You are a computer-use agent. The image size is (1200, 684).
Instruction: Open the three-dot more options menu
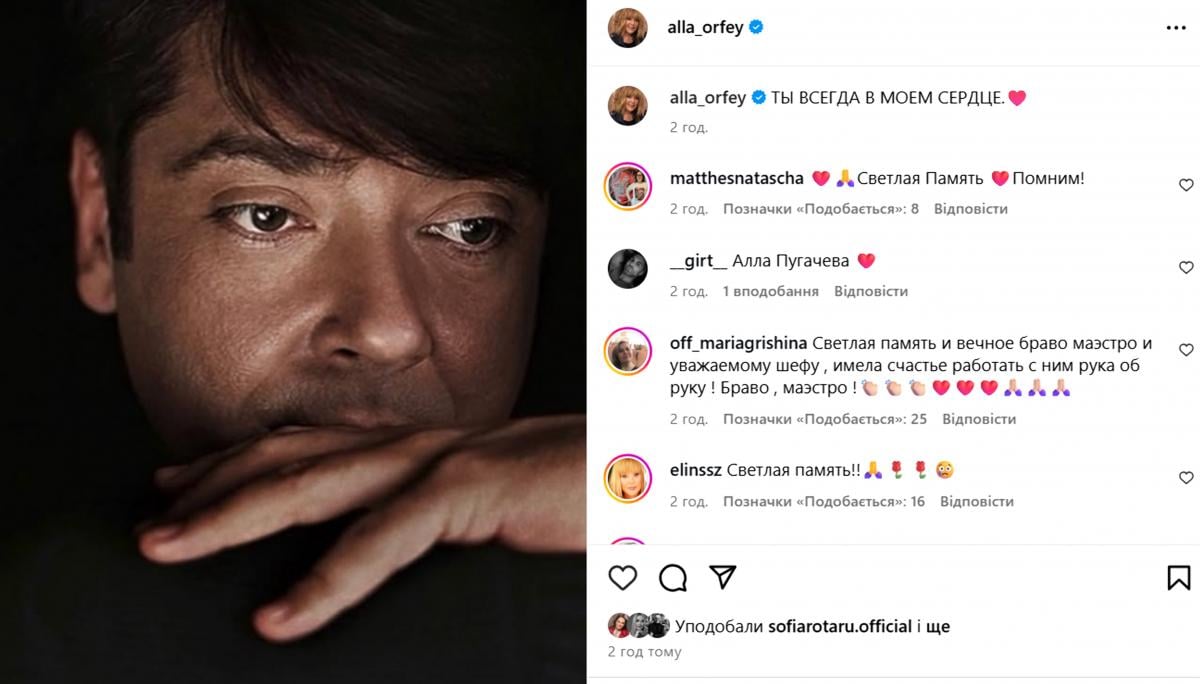[1176, 28]
